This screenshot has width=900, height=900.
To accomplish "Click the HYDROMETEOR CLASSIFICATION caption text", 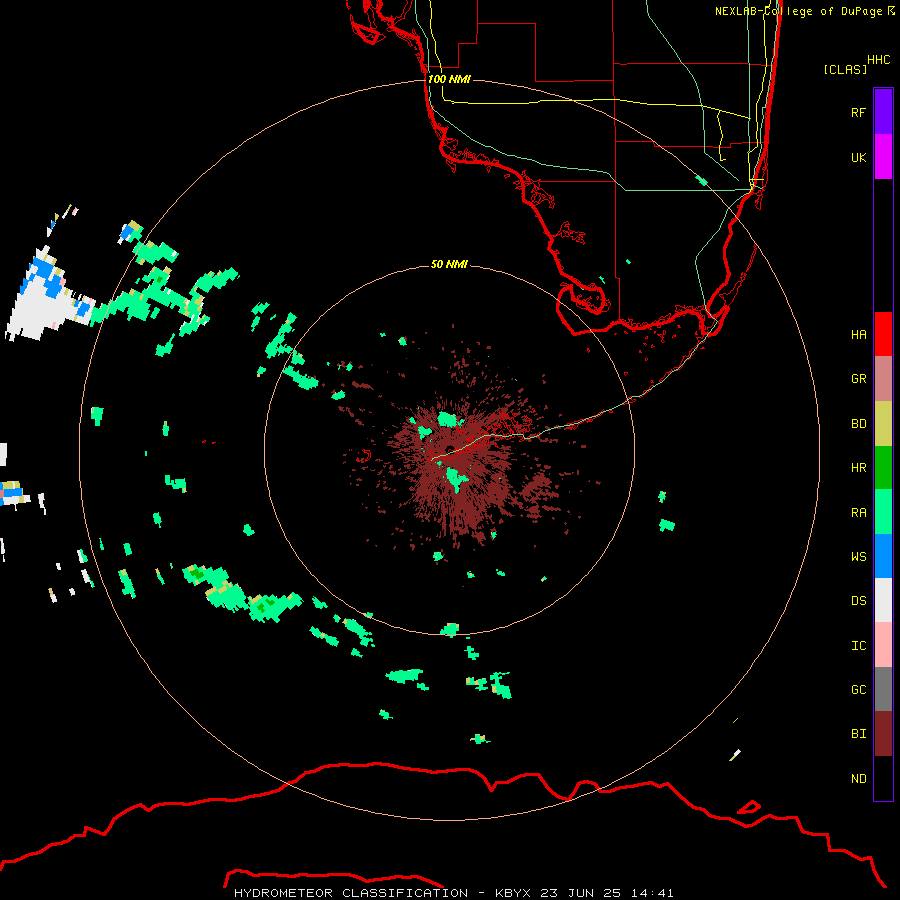I will point(351,893).
